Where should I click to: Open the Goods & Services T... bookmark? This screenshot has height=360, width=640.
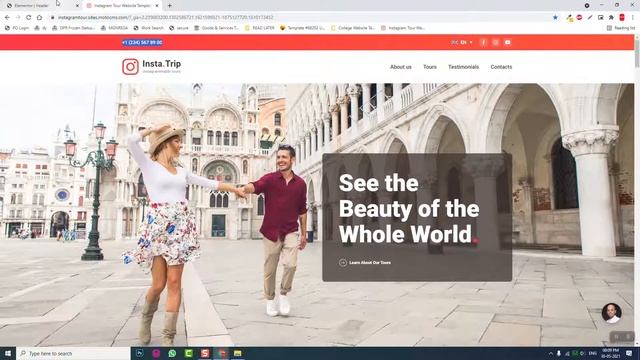[x=216, y=28]
